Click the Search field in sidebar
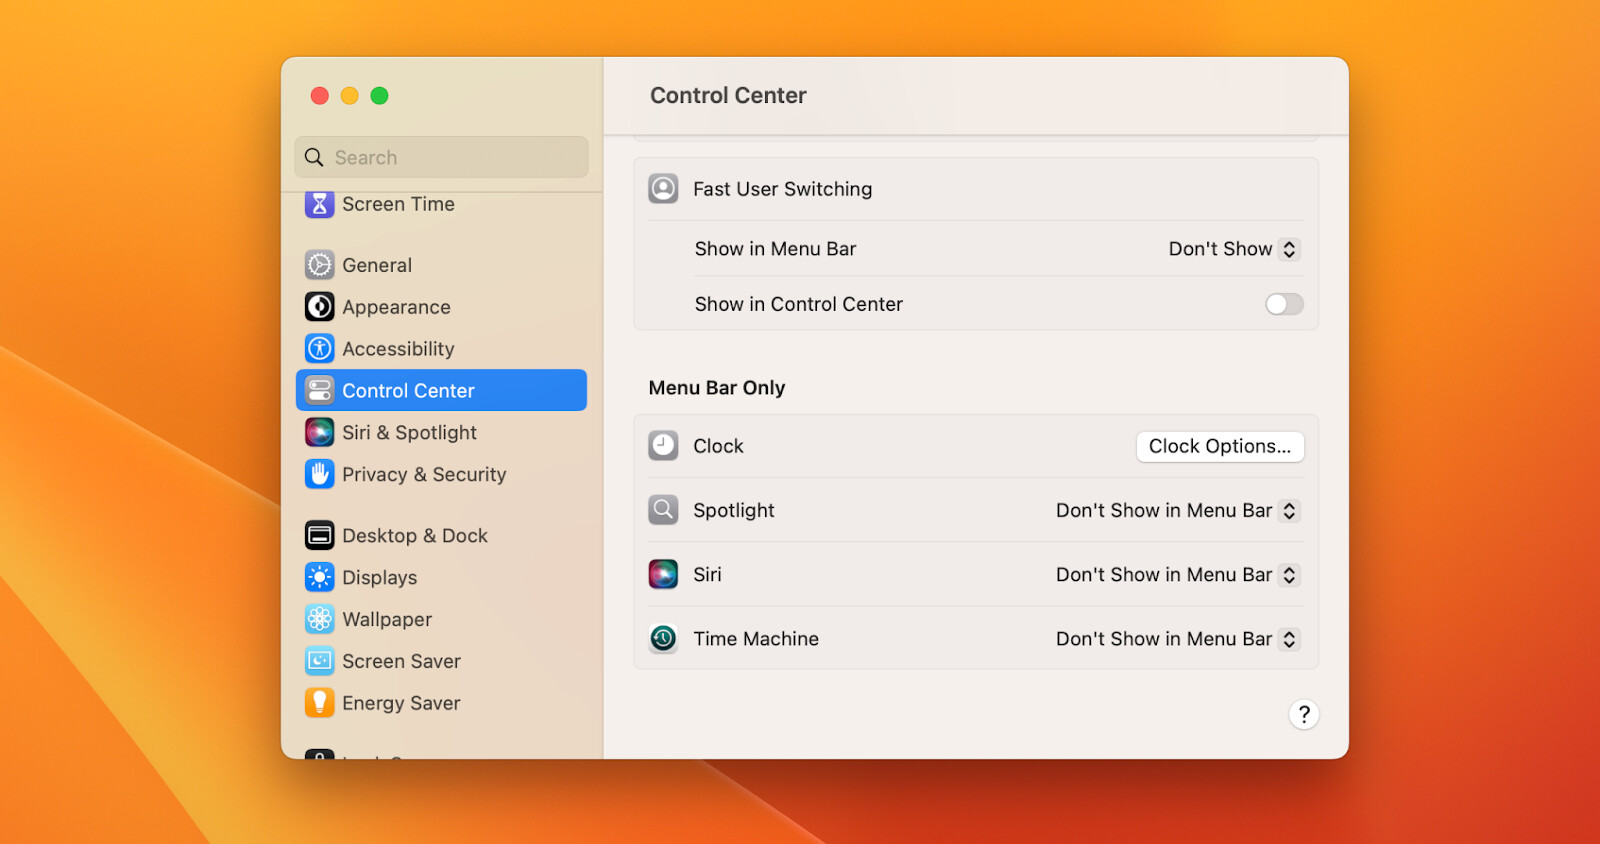The image size is (1600, 844). [441, 158]
